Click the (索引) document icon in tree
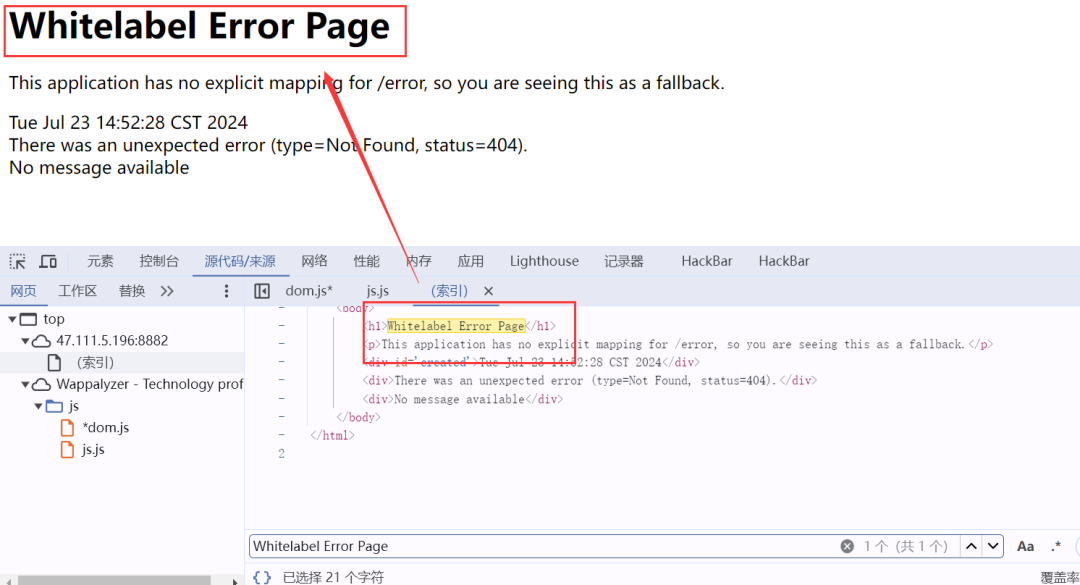Image resolution: width=1080 pixels, height=585 pixels. point(54,362)
